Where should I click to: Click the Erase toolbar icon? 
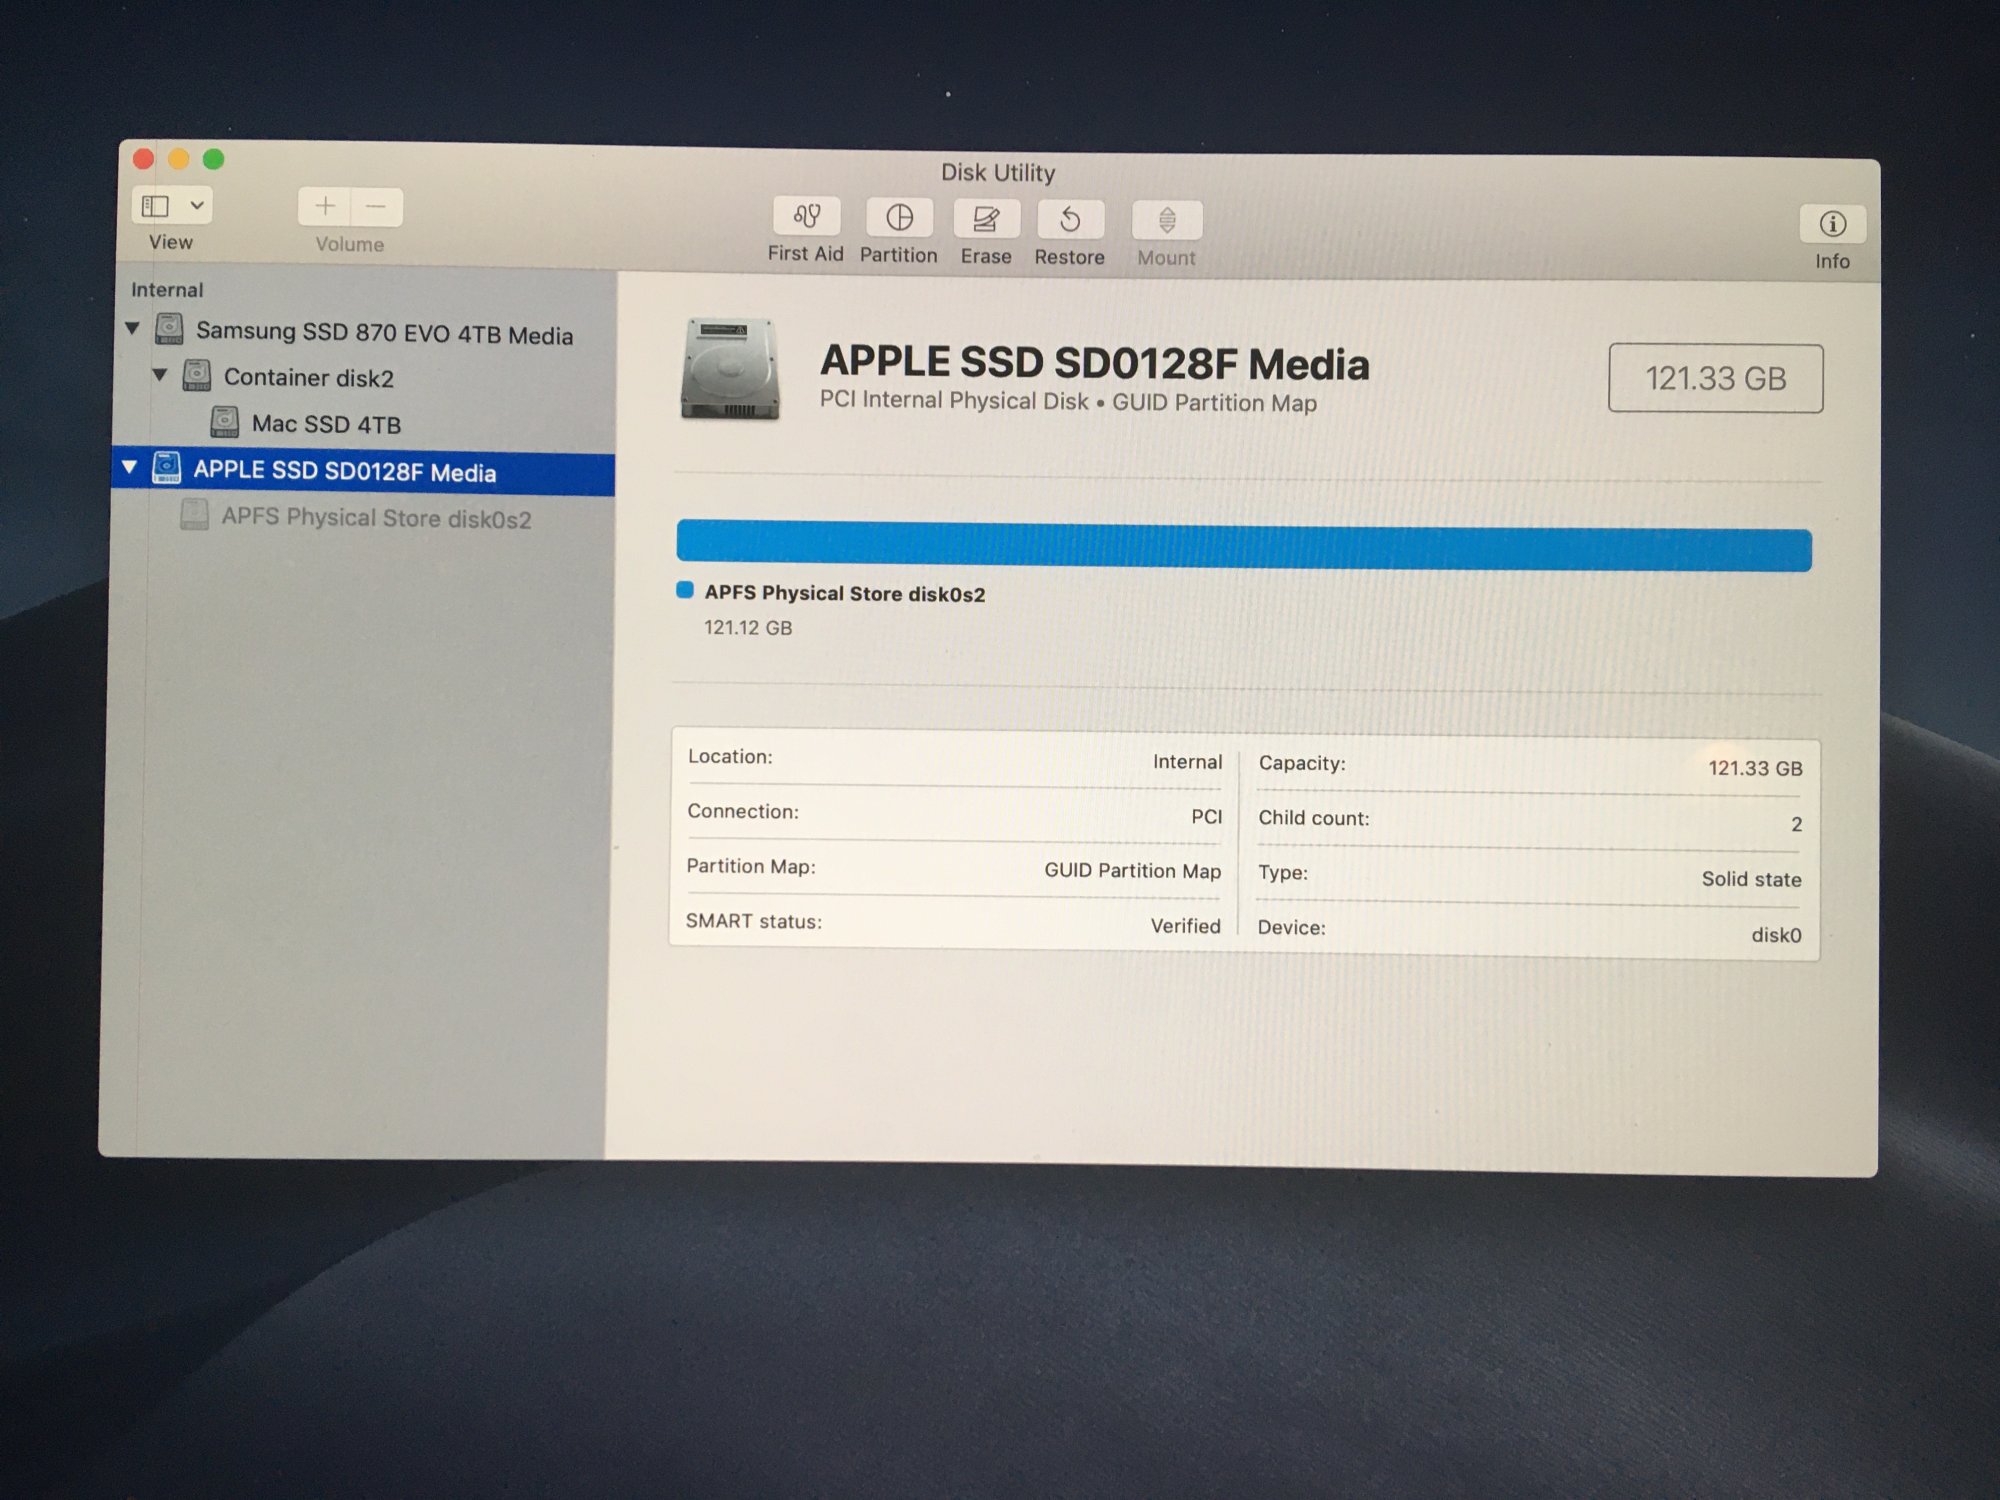coord(986,219)
